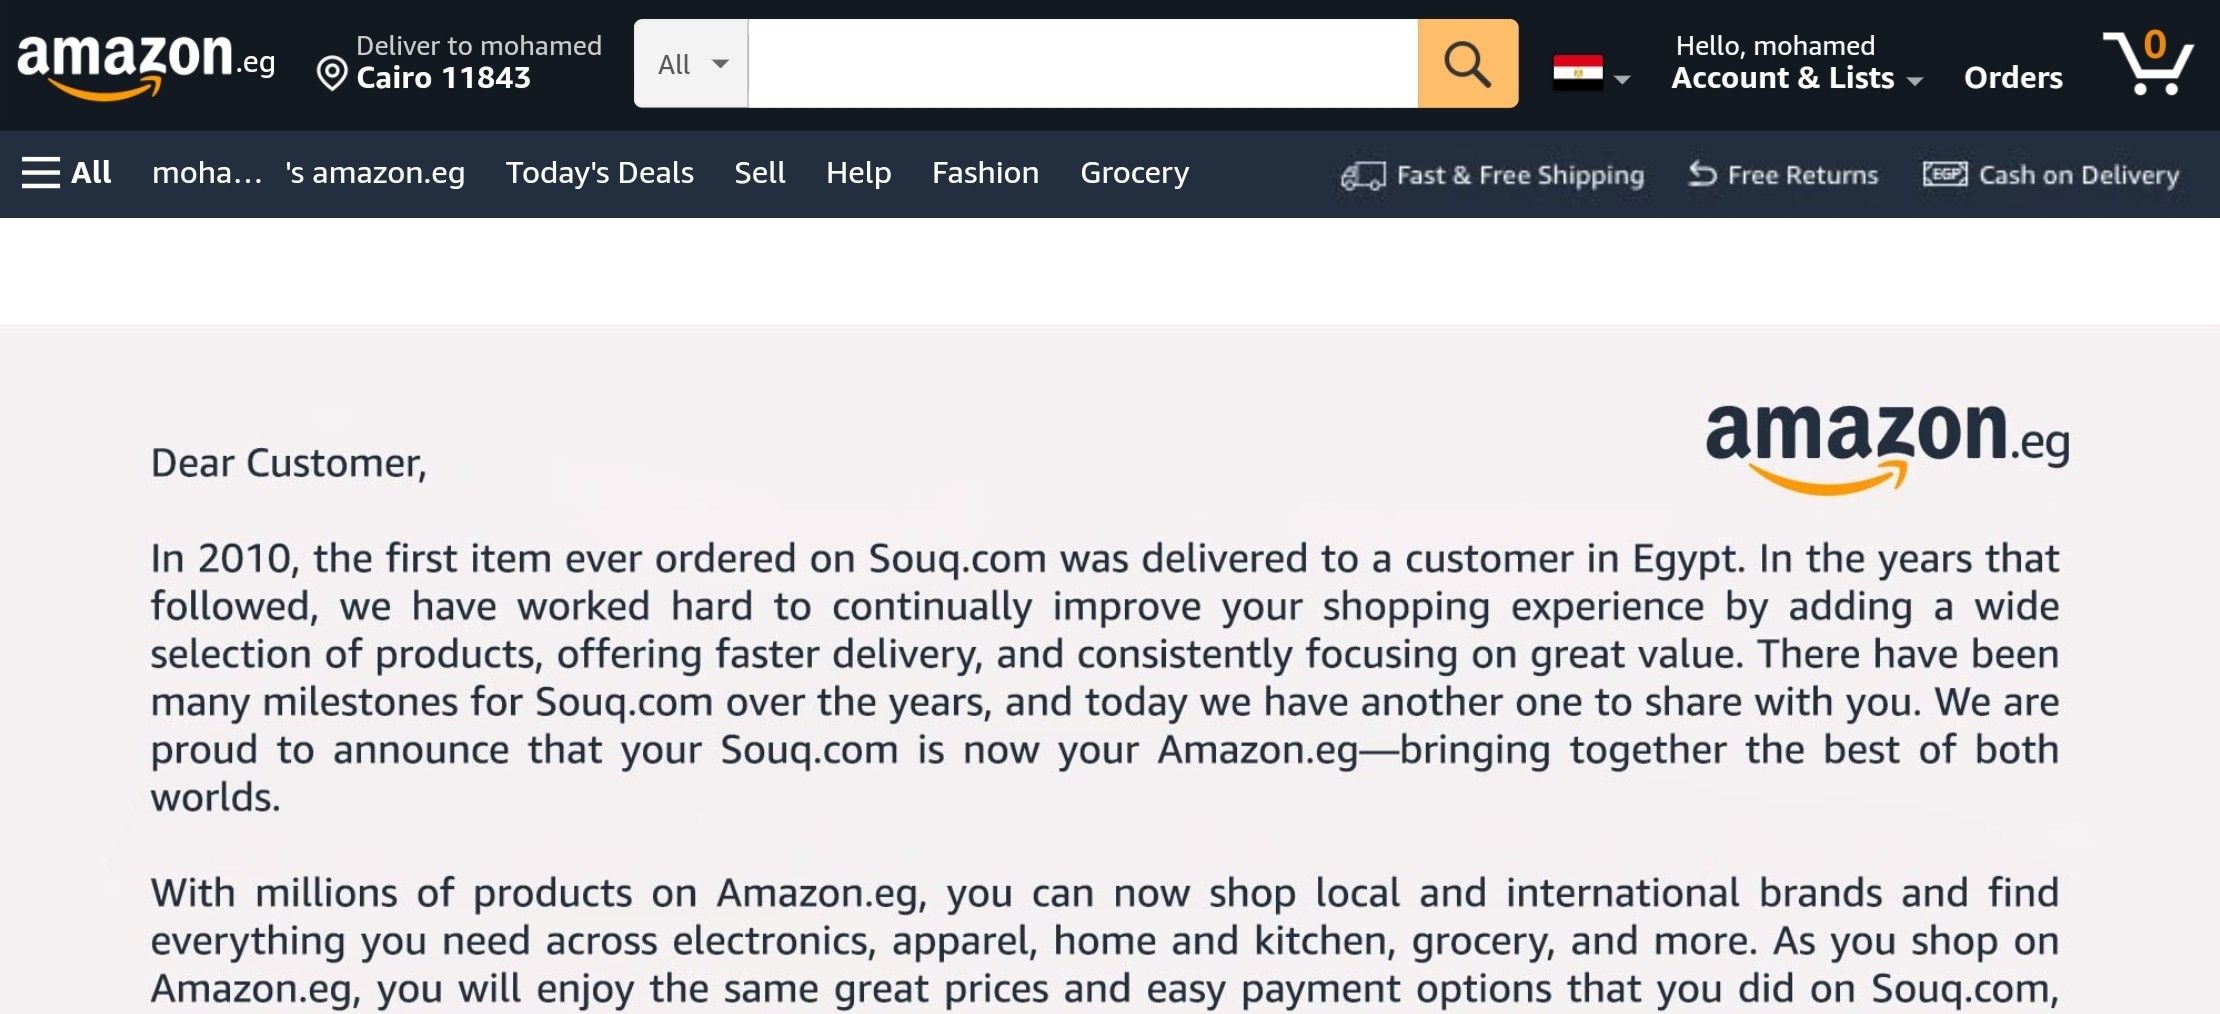Open the language selector dropdown arrow

click(1623, 79)
